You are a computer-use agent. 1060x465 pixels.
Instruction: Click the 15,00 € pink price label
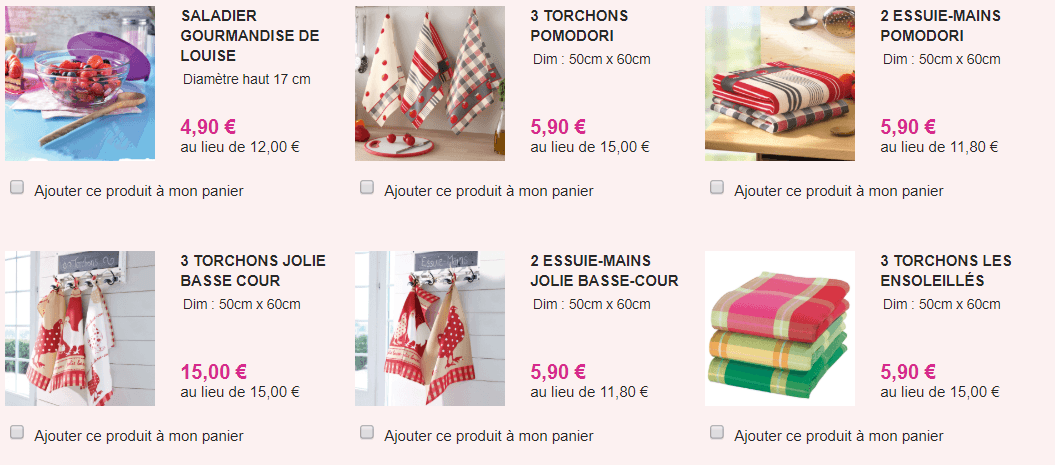tap(214, 372)
